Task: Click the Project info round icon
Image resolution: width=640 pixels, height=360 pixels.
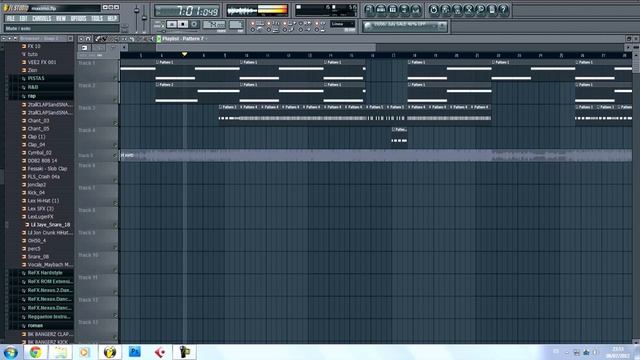Action: pos(492,9)
